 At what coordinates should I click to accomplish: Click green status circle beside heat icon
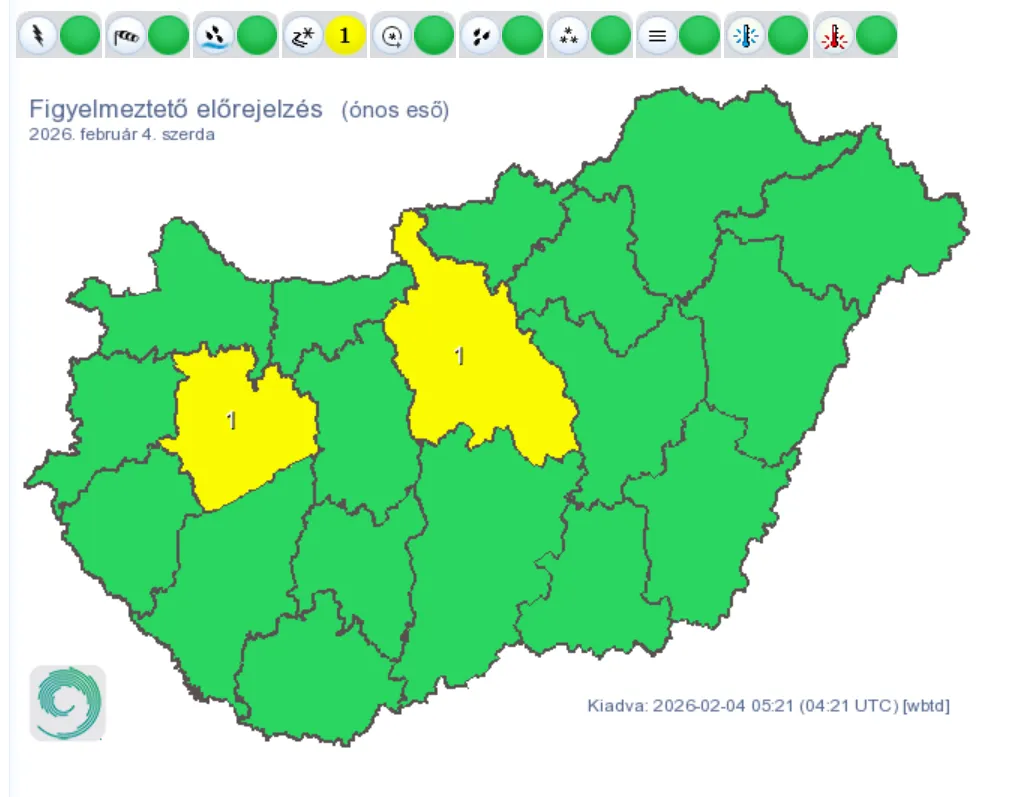coord(876,36)
